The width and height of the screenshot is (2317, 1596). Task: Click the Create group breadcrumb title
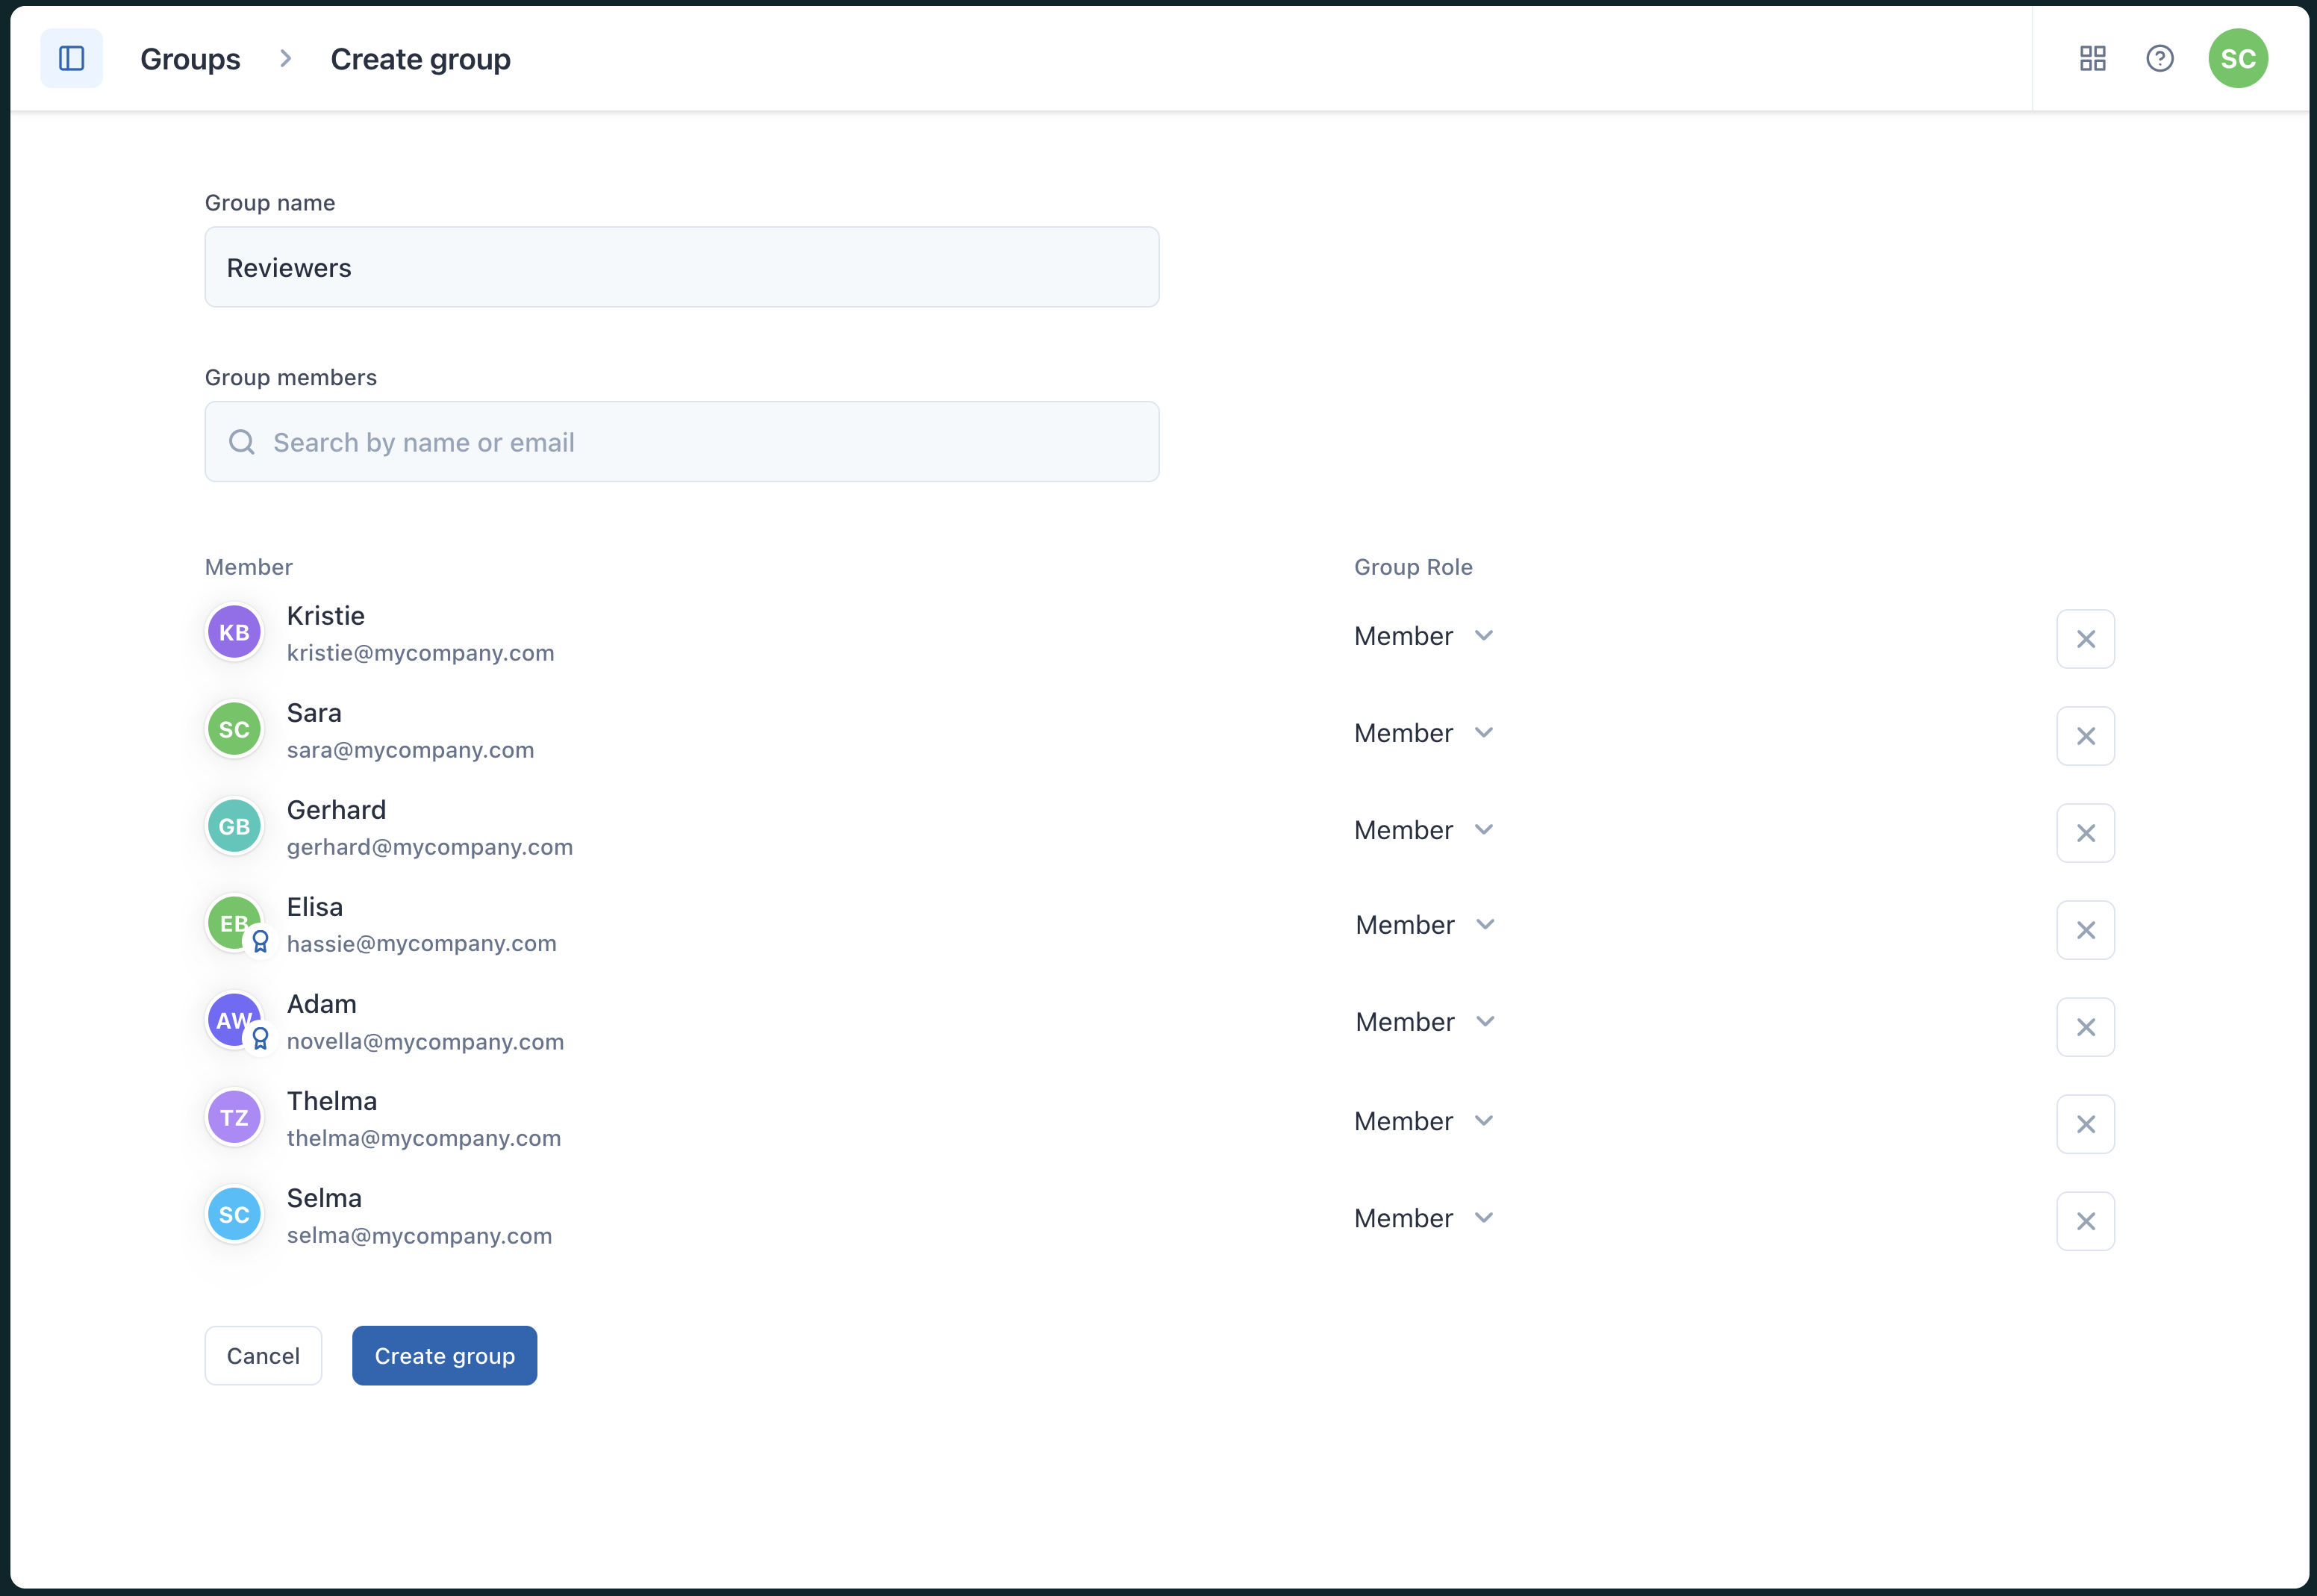pos(420,59)
